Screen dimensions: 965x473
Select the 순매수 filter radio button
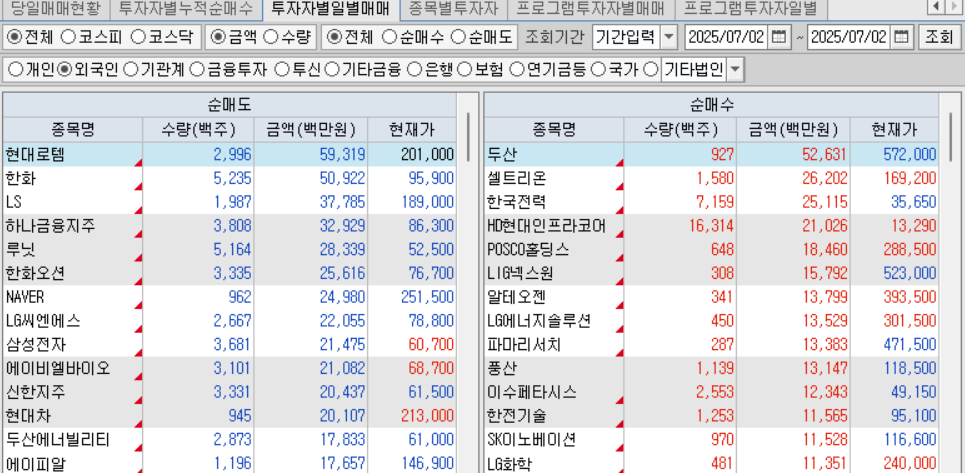[x=389, y=37]
